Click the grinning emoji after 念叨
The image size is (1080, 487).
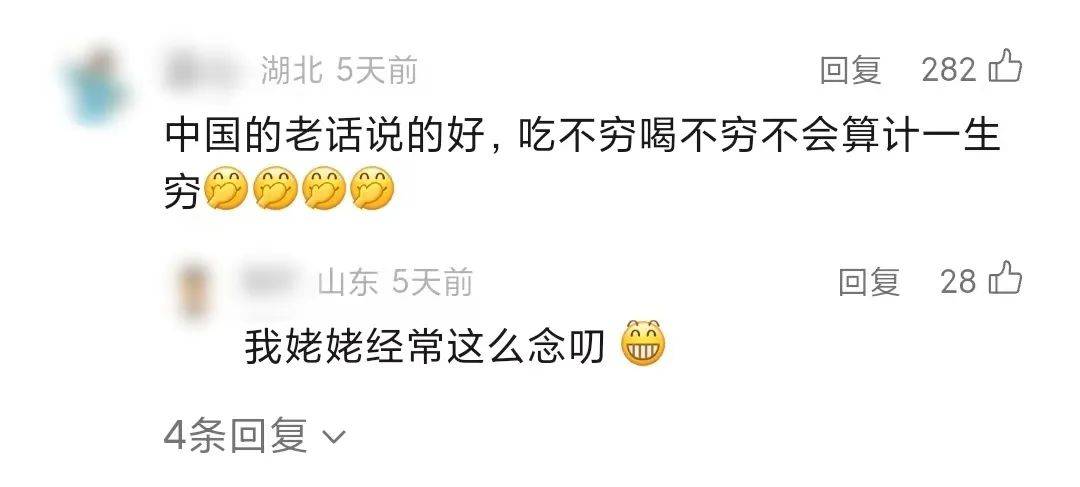pos(644,343)
